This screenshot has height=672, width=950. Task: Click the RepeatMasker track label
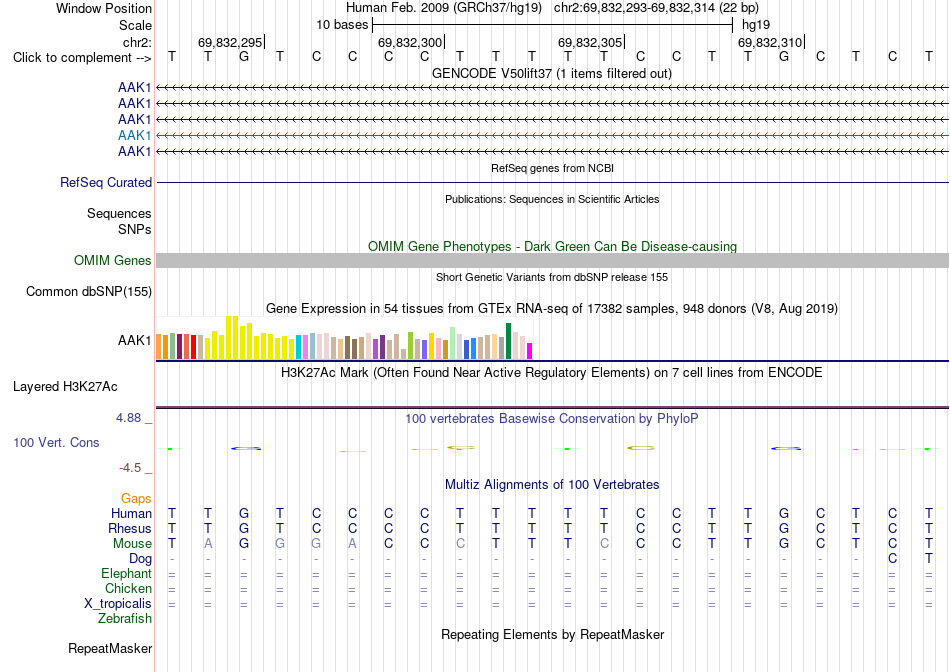pyautogui.click(x=110, y=648)
